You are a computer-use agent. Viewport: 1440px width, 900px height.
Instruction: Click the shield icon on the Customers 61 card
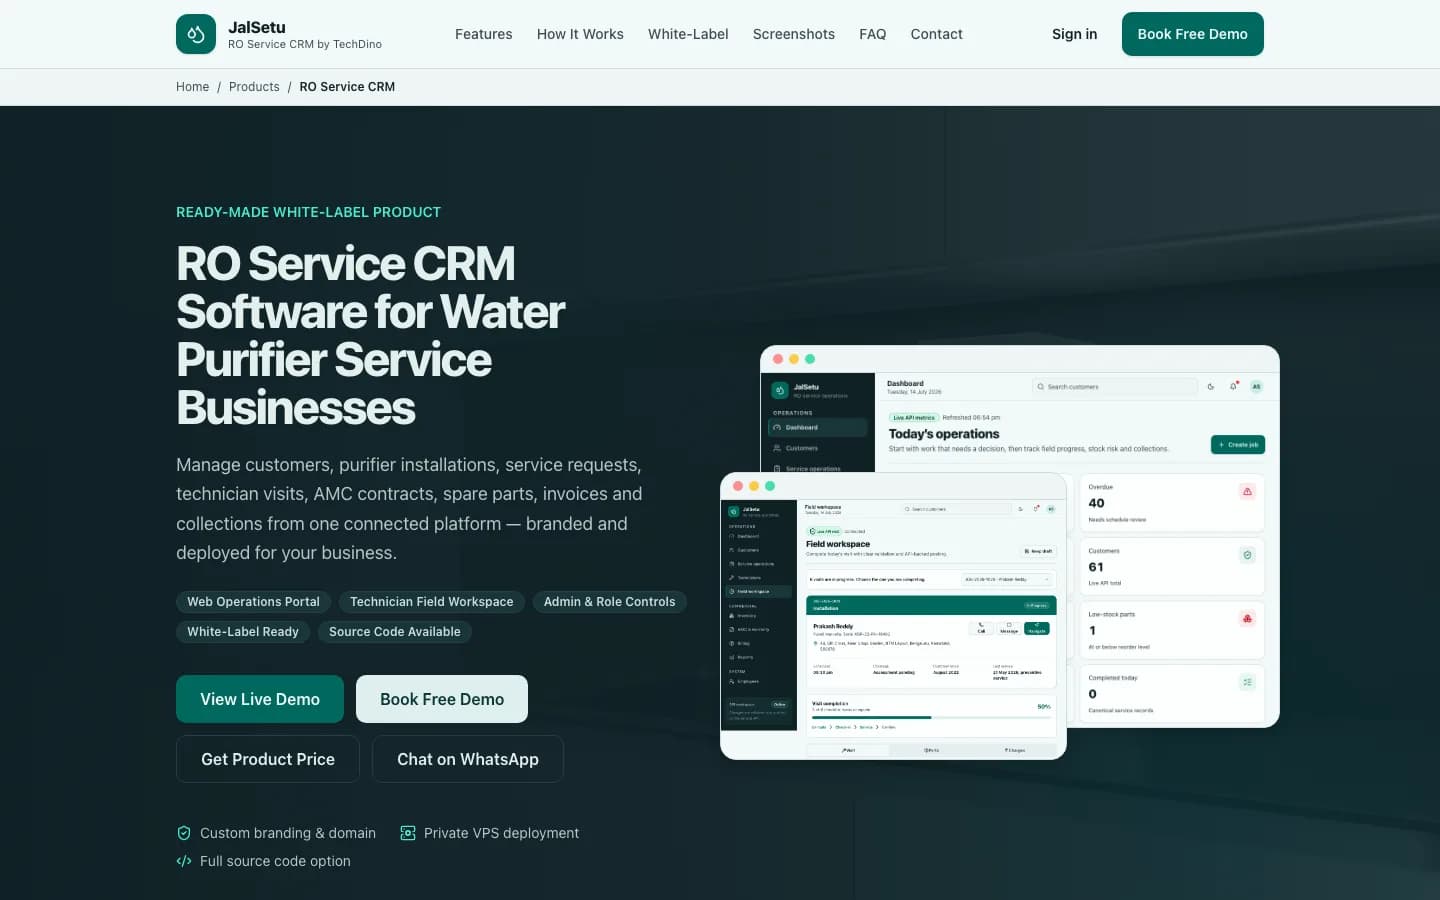pos(1247,555)
